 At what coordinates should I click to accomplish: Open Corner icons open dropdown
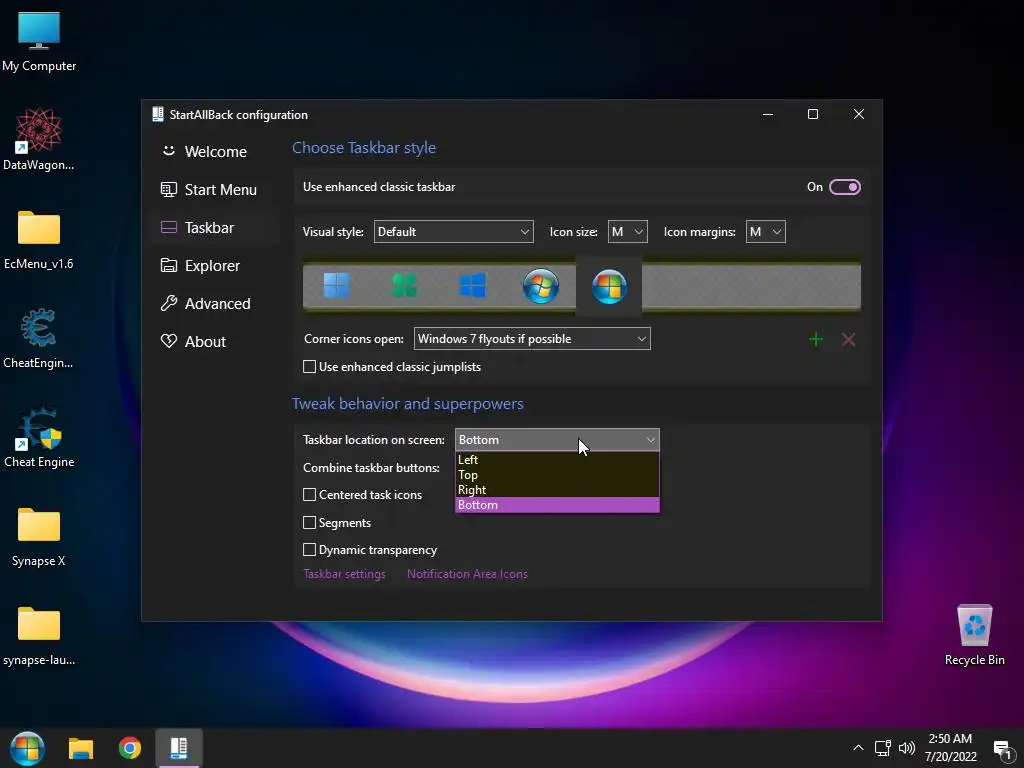coord(532,339)
